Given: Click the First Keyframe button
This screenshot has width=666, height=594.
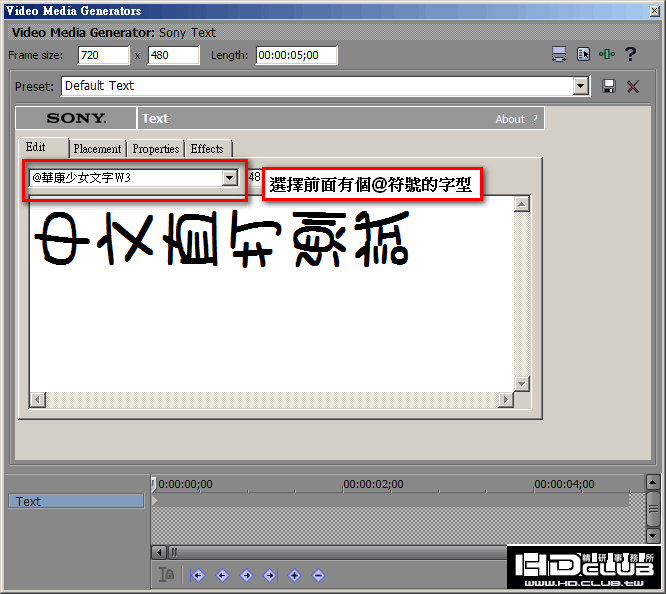Looking at the screenshot, I should 198,576.
